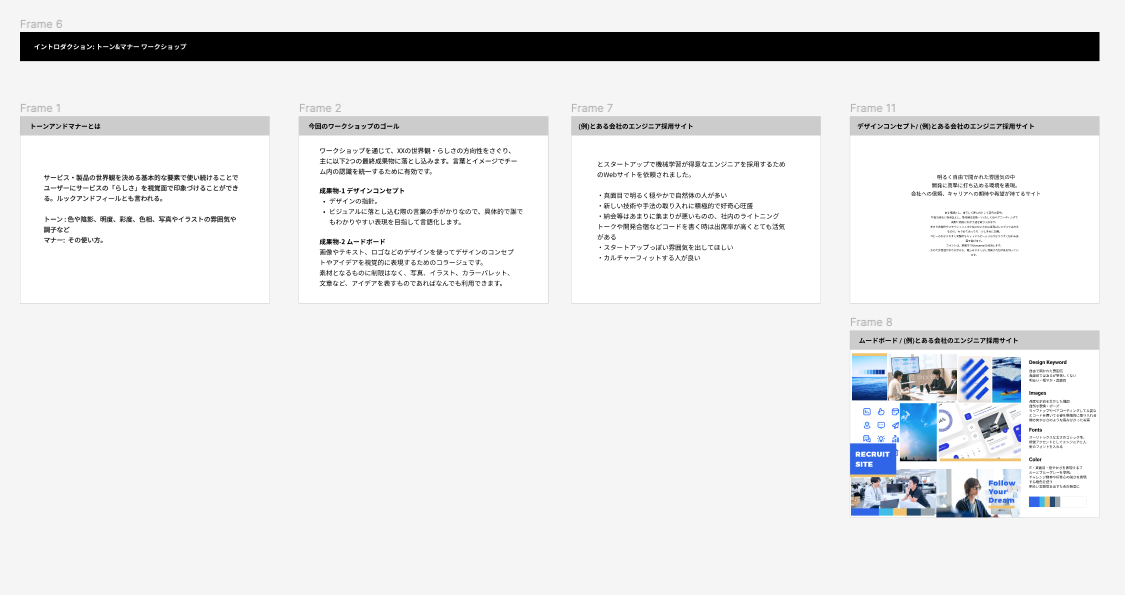Screen dimensions: 1125x595
Task: Select the blue sky photo in the moodboard
Action: point(918,432)
